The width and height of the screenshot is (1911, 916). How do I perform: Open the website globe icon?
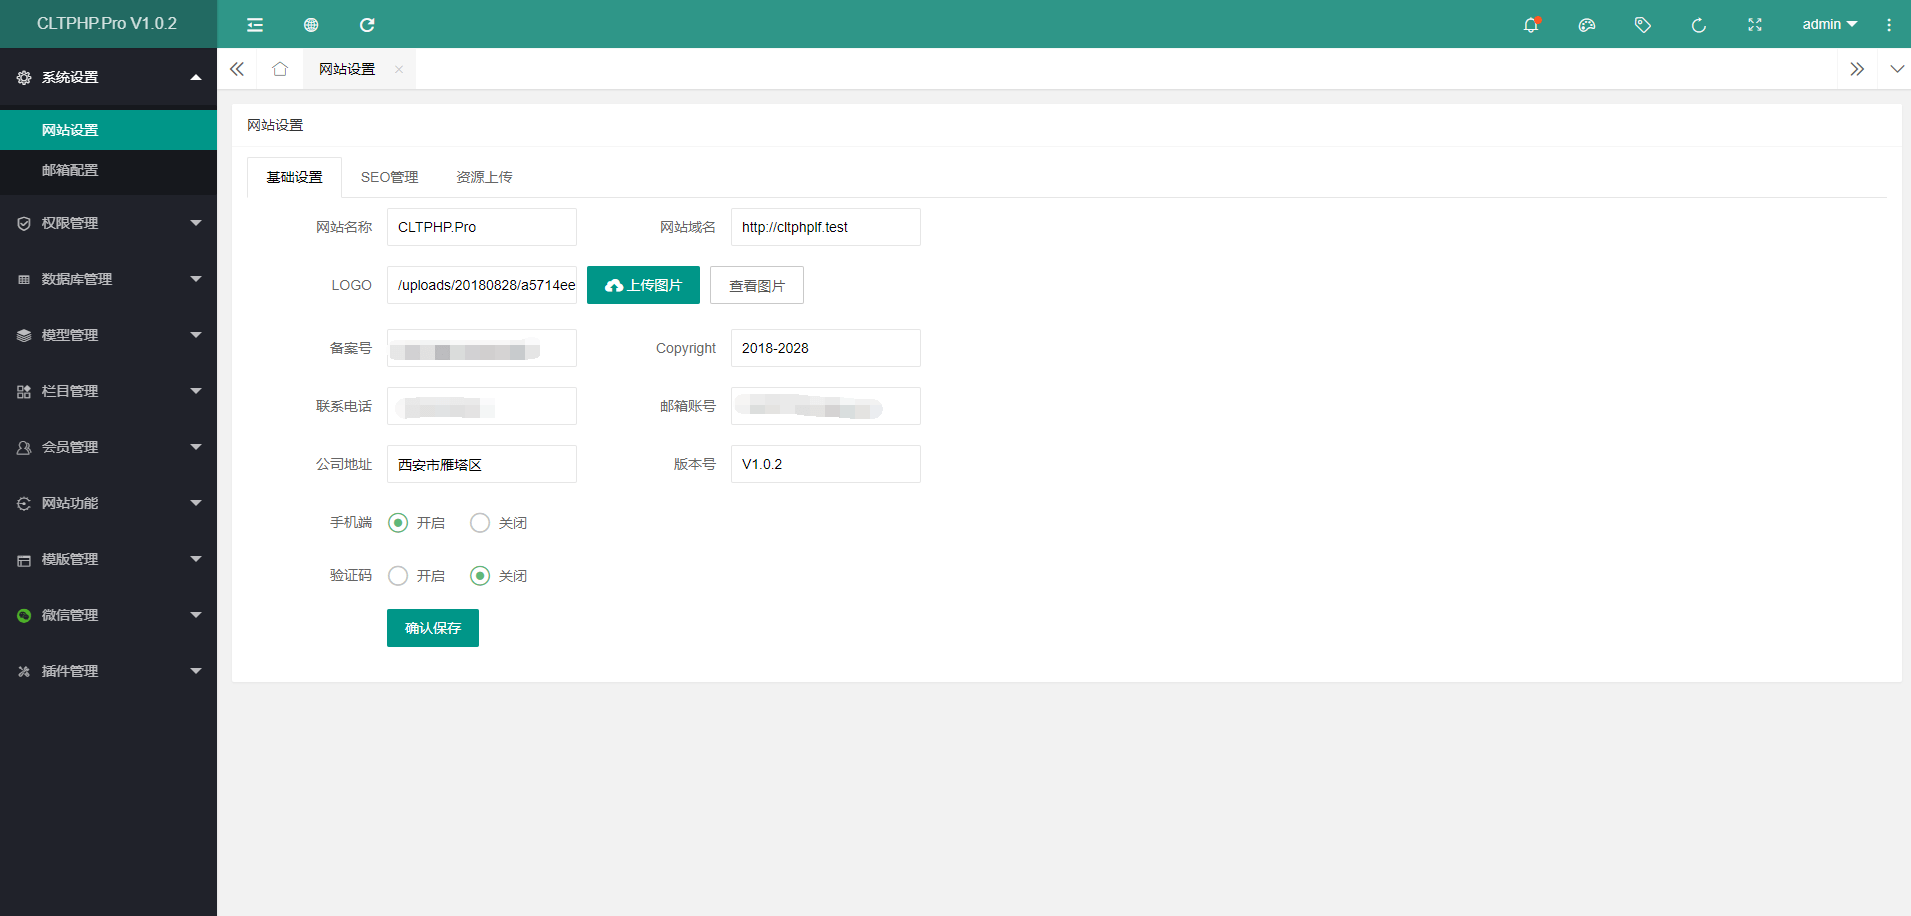click(x=311, y=25)
